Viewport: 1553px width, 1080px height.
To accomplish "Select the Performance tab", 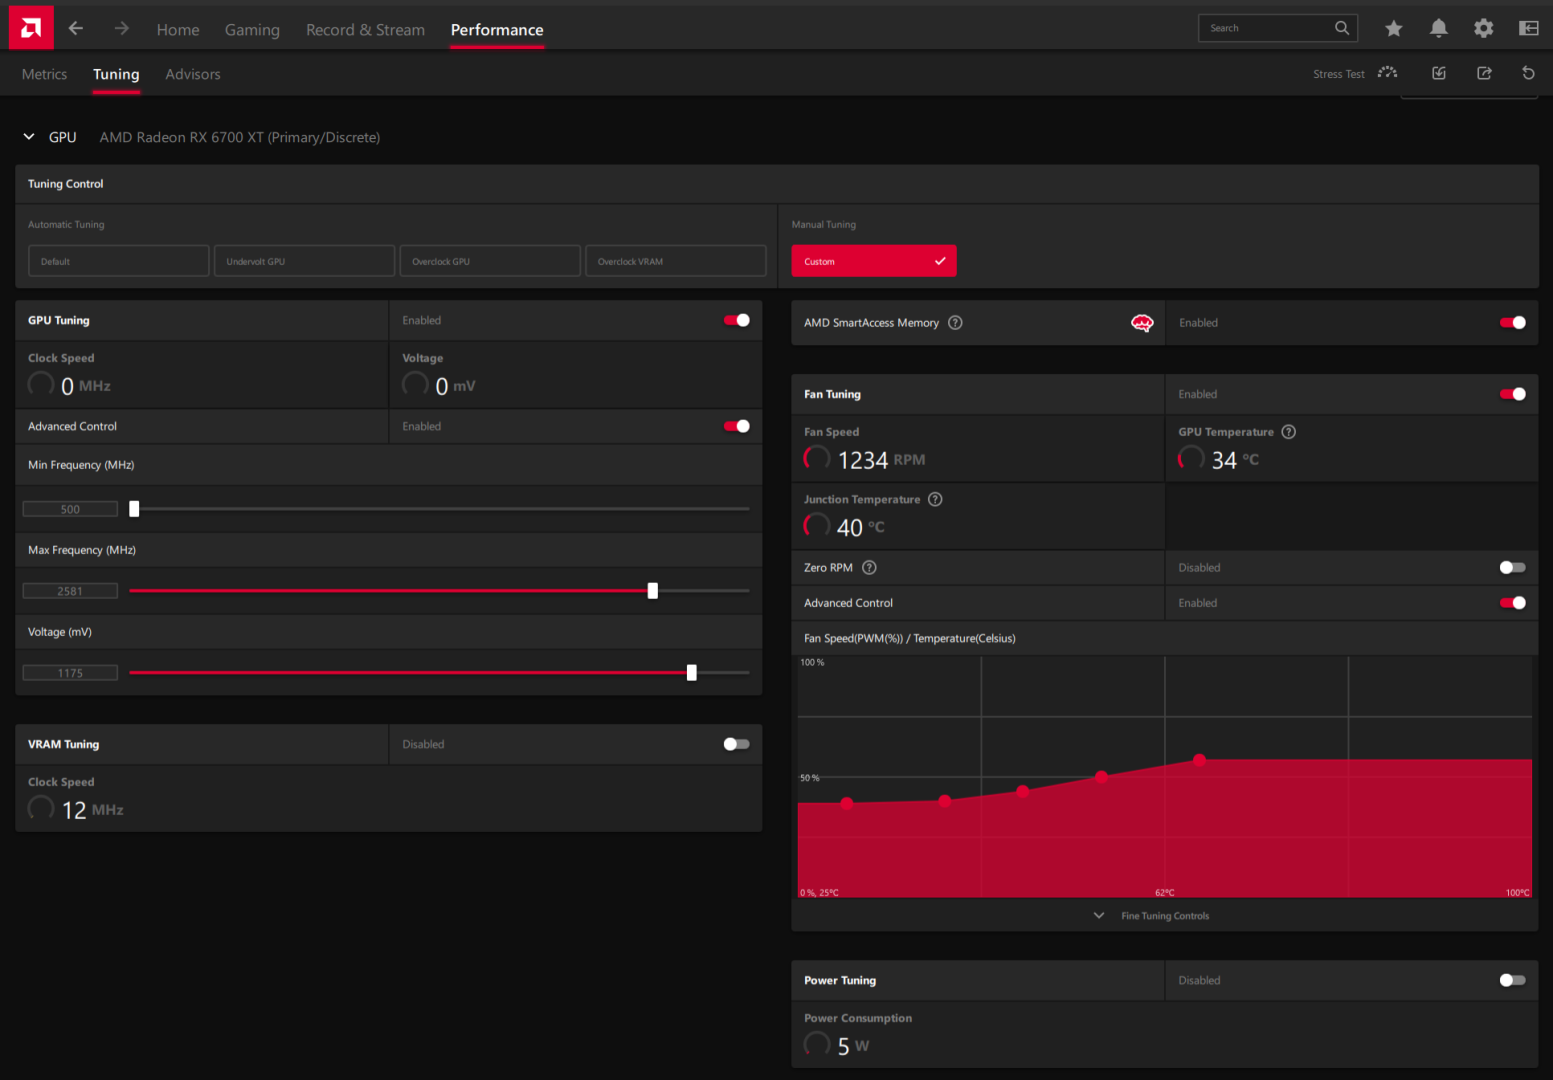I will click(x=497, y=30).
